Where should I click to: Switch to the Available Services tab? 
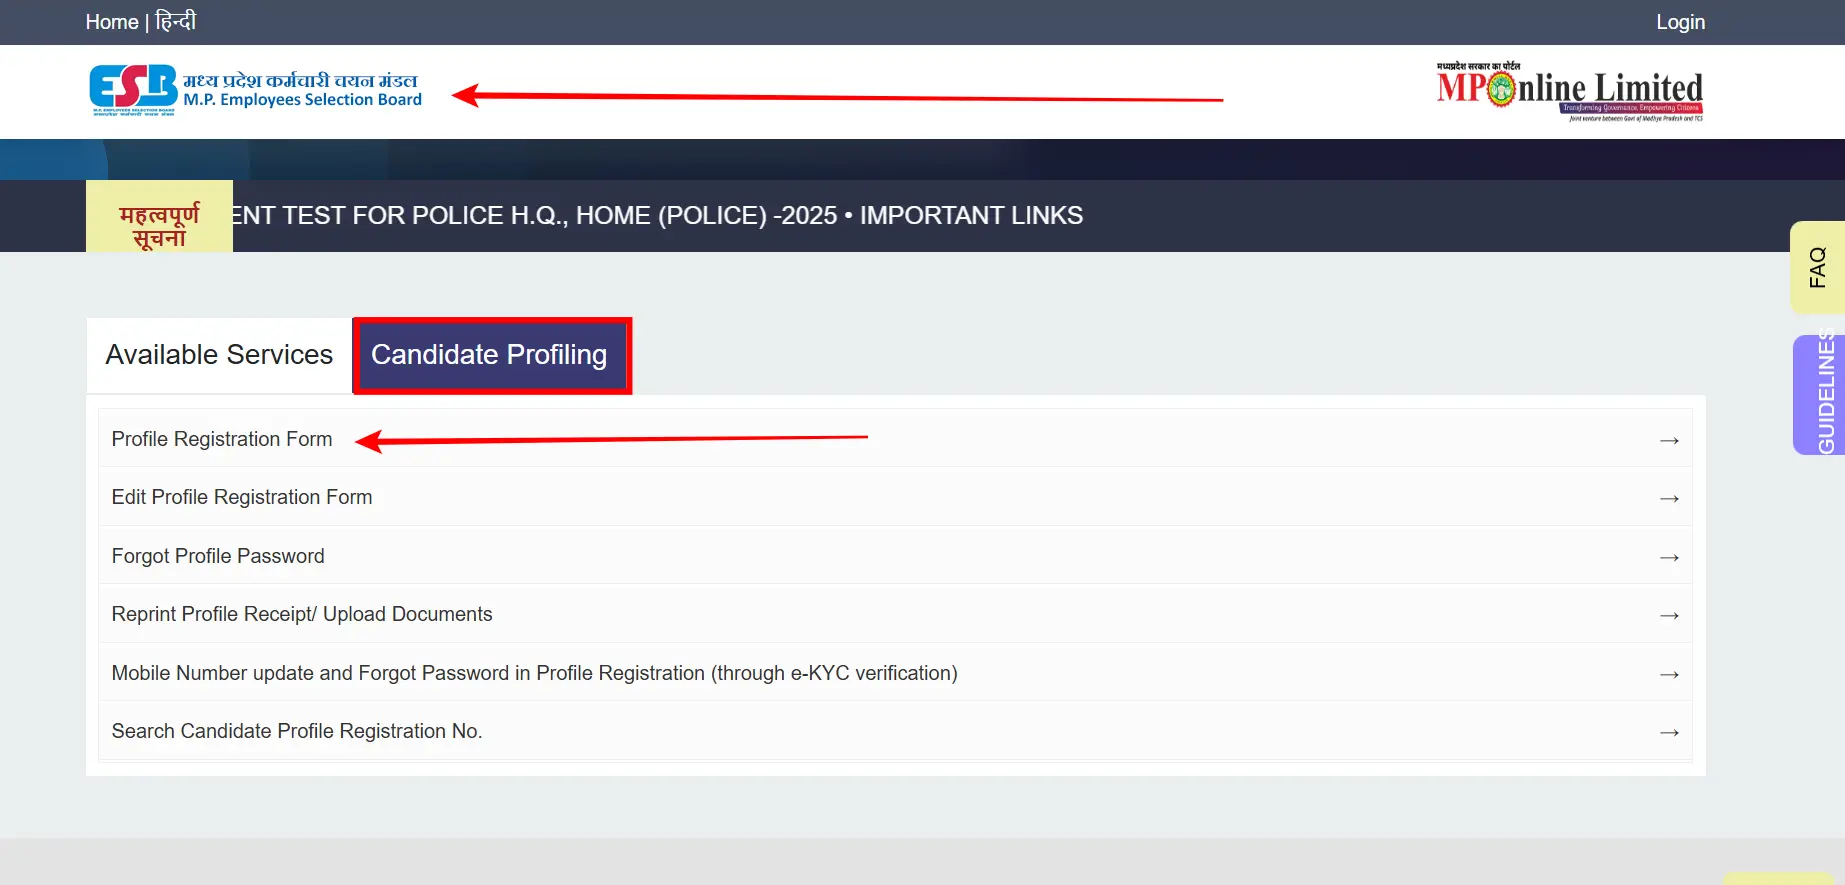(219, 355)
